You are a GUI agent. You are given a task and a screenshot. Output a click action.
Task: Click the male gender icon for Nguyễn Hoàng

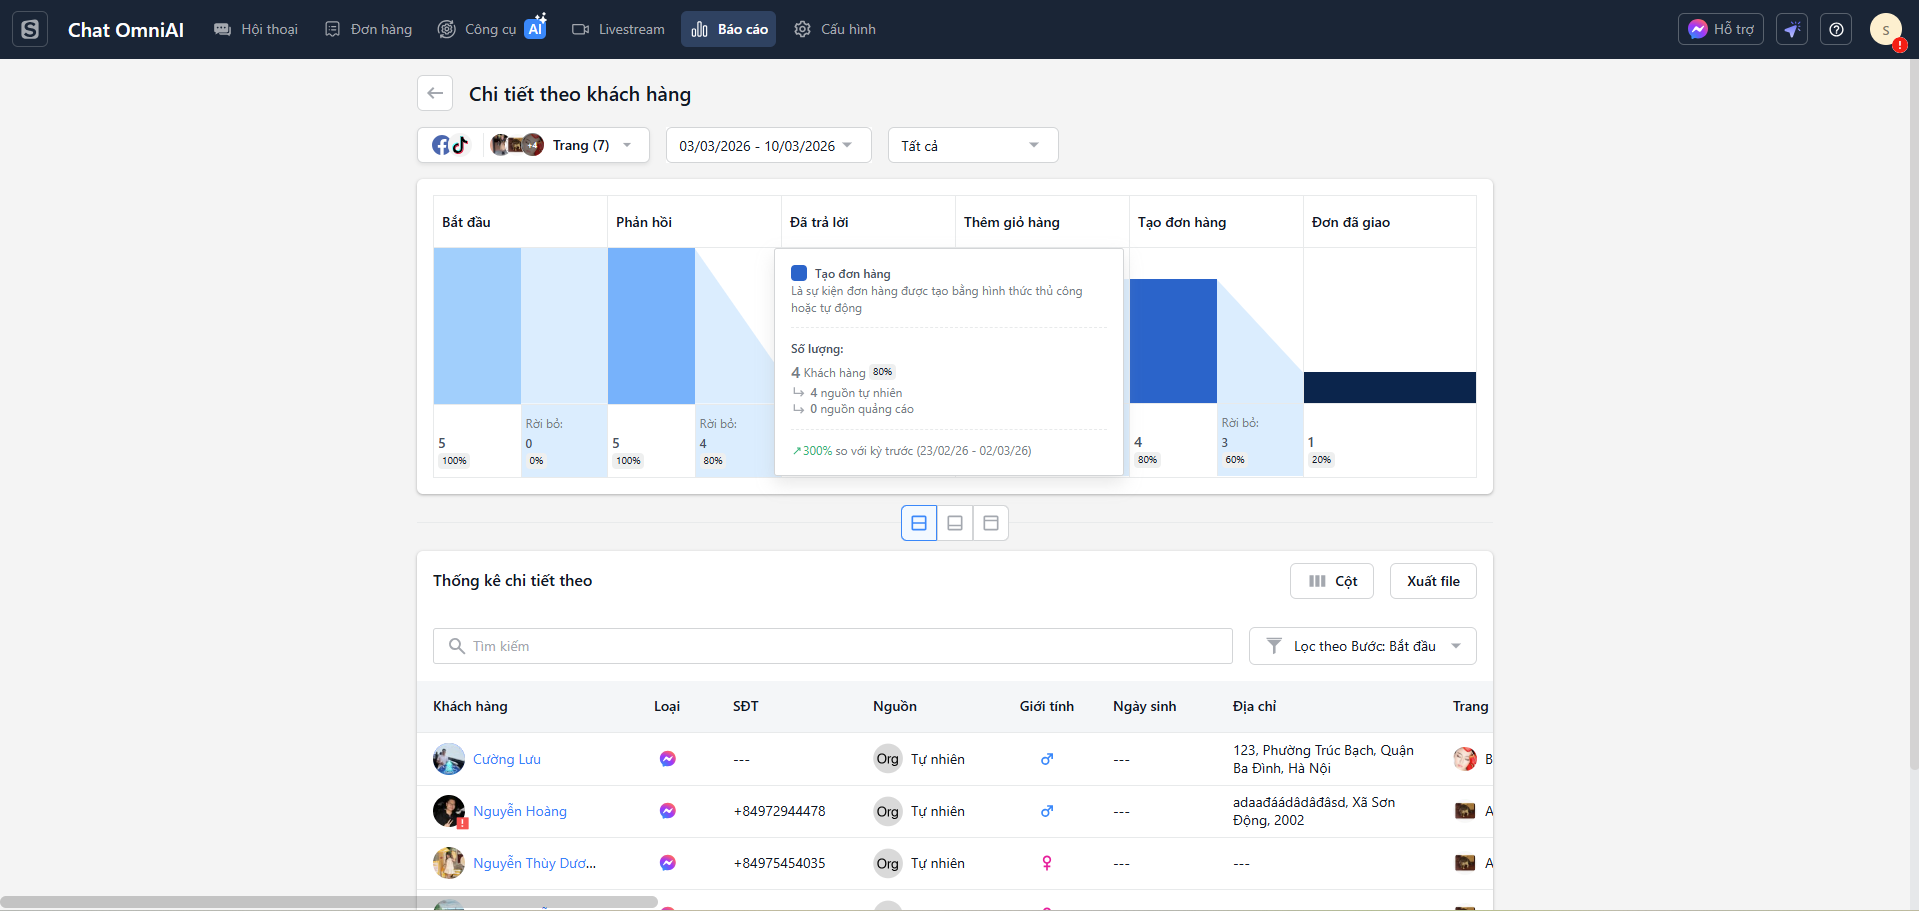[1047, 811]
